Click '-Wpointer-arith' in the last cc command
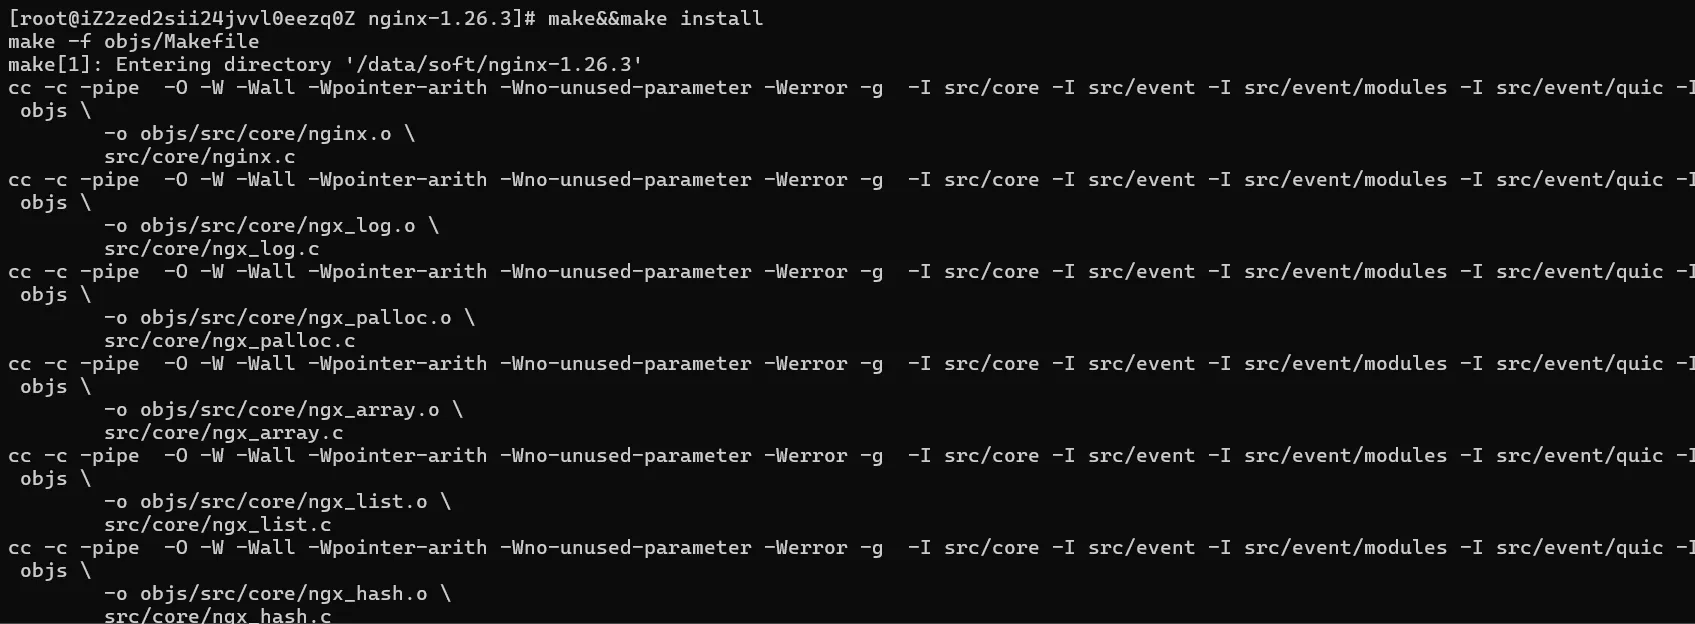1695x624 pixels. [398, 547]
